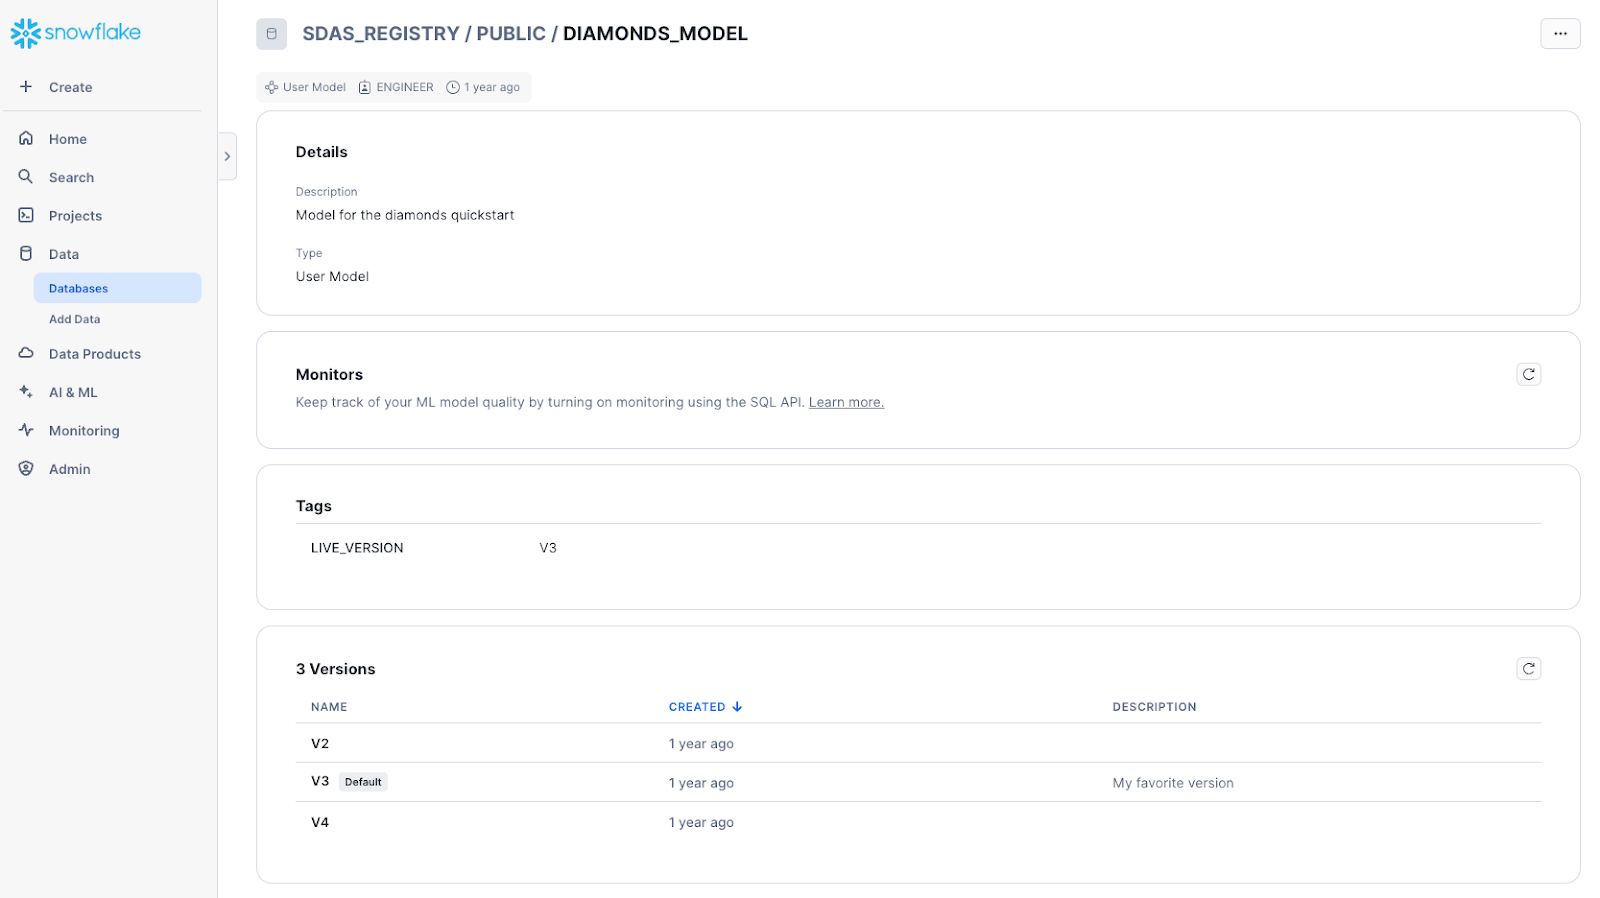Go to Search in the sidebar

[71, 178]
